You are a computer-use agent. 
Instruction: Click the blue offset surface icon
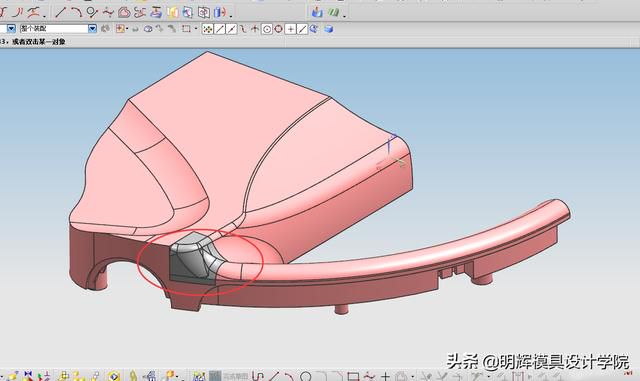(x=187, y=13)
